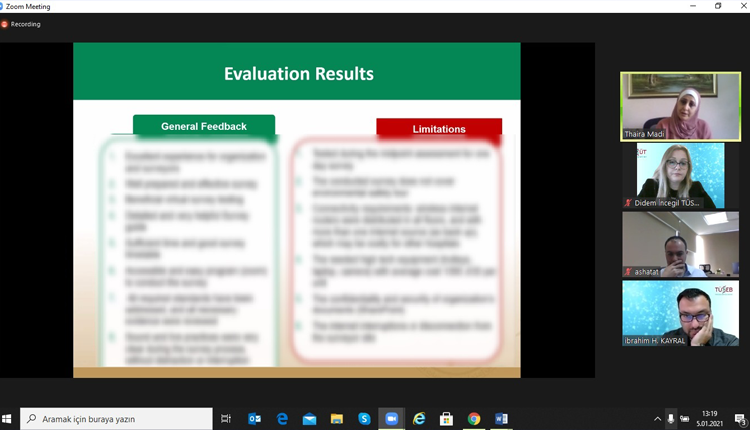750x430 pixels.
Task: Open Google Chrome from the taskbar
Action: click(473, 419)
